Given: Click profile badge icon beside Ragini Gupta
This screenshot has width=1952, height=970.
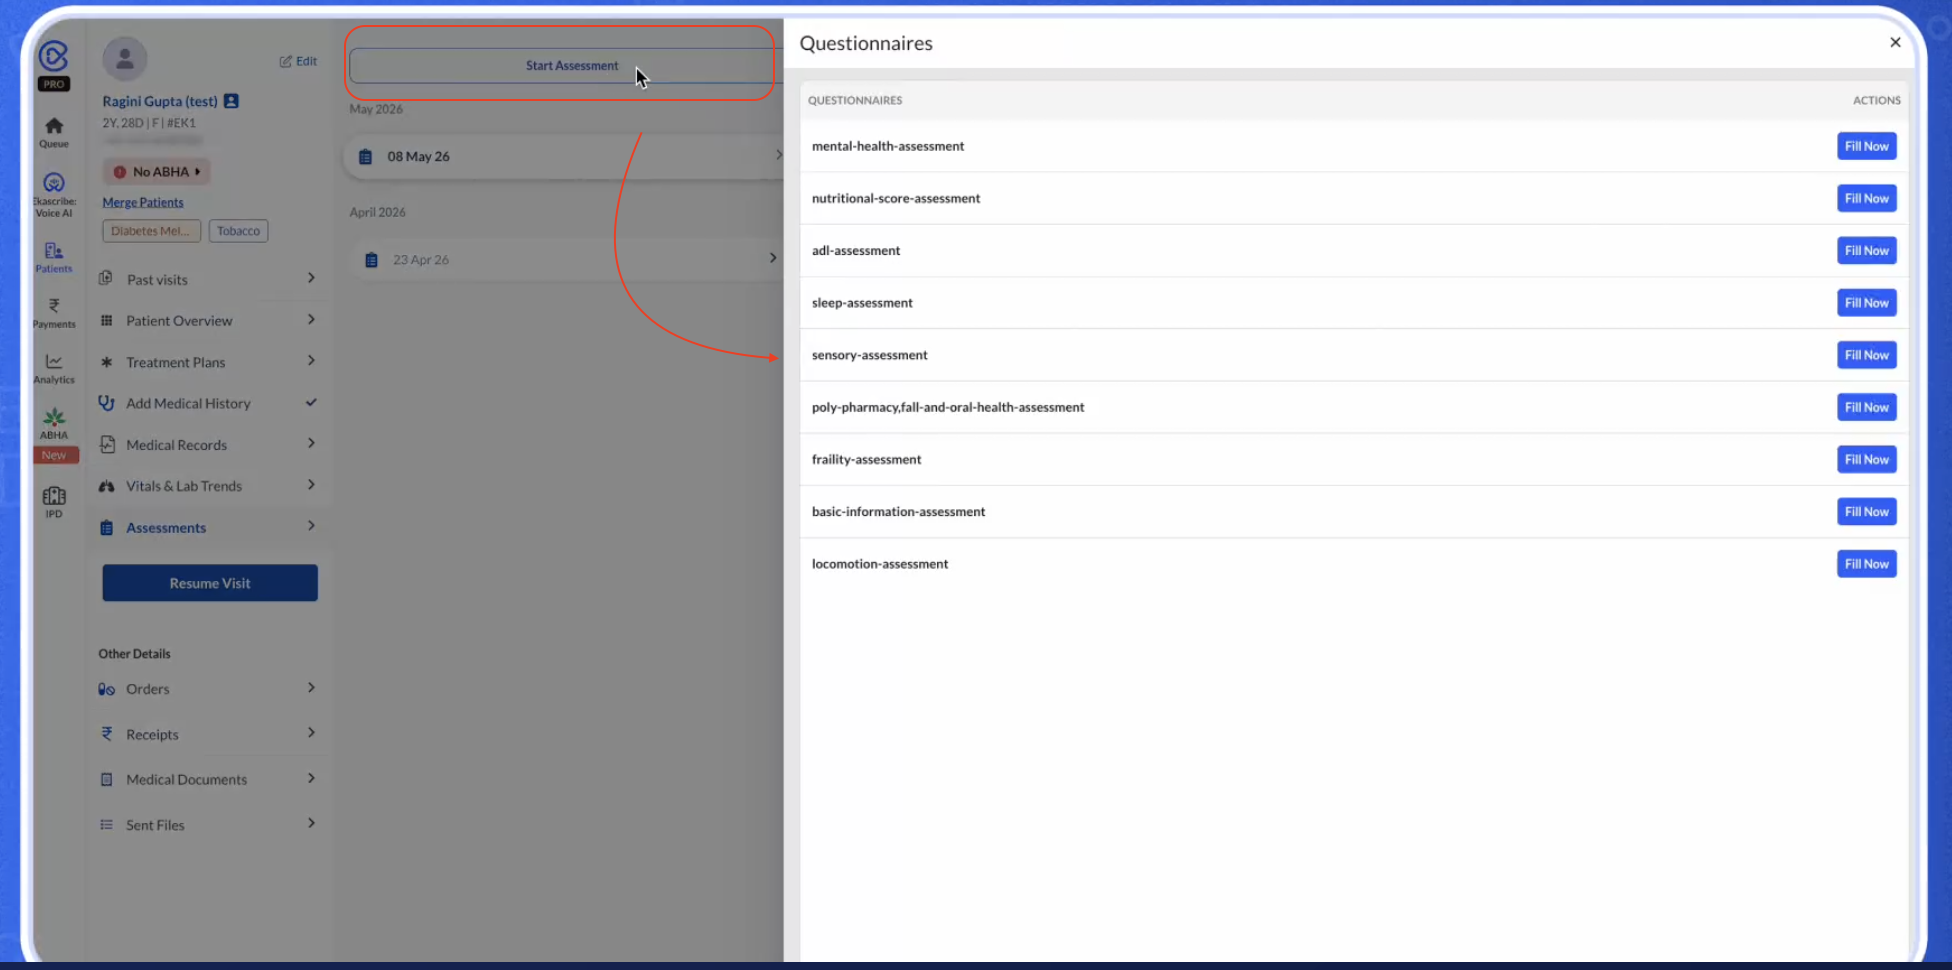Looking at the screenshot, I should pos(231,101).
